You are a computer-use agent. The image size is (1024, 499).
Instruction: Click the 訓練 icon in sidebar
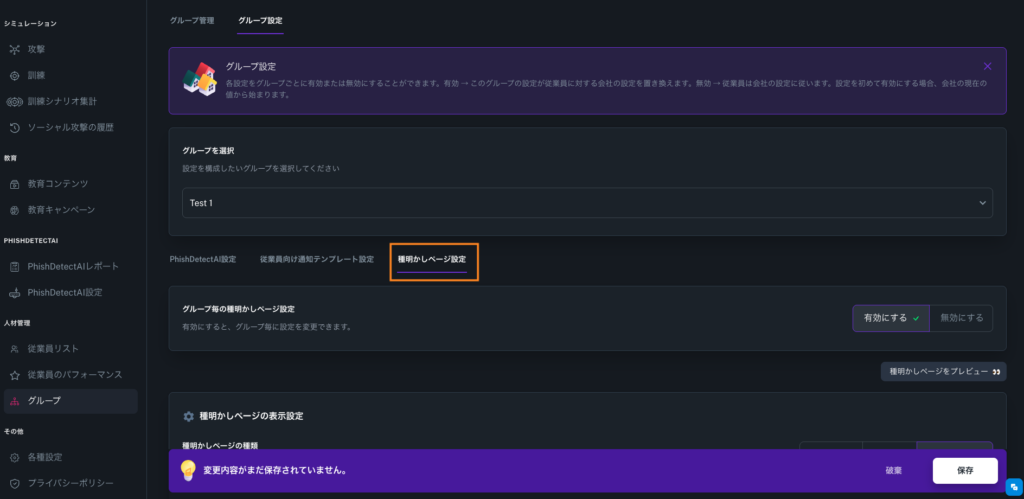tap(14, 75)
